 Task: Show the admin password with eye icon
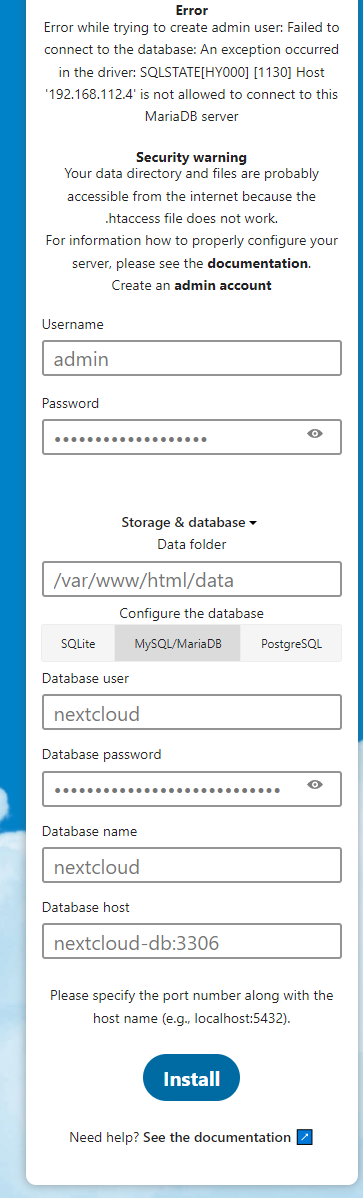pos(315,434)
